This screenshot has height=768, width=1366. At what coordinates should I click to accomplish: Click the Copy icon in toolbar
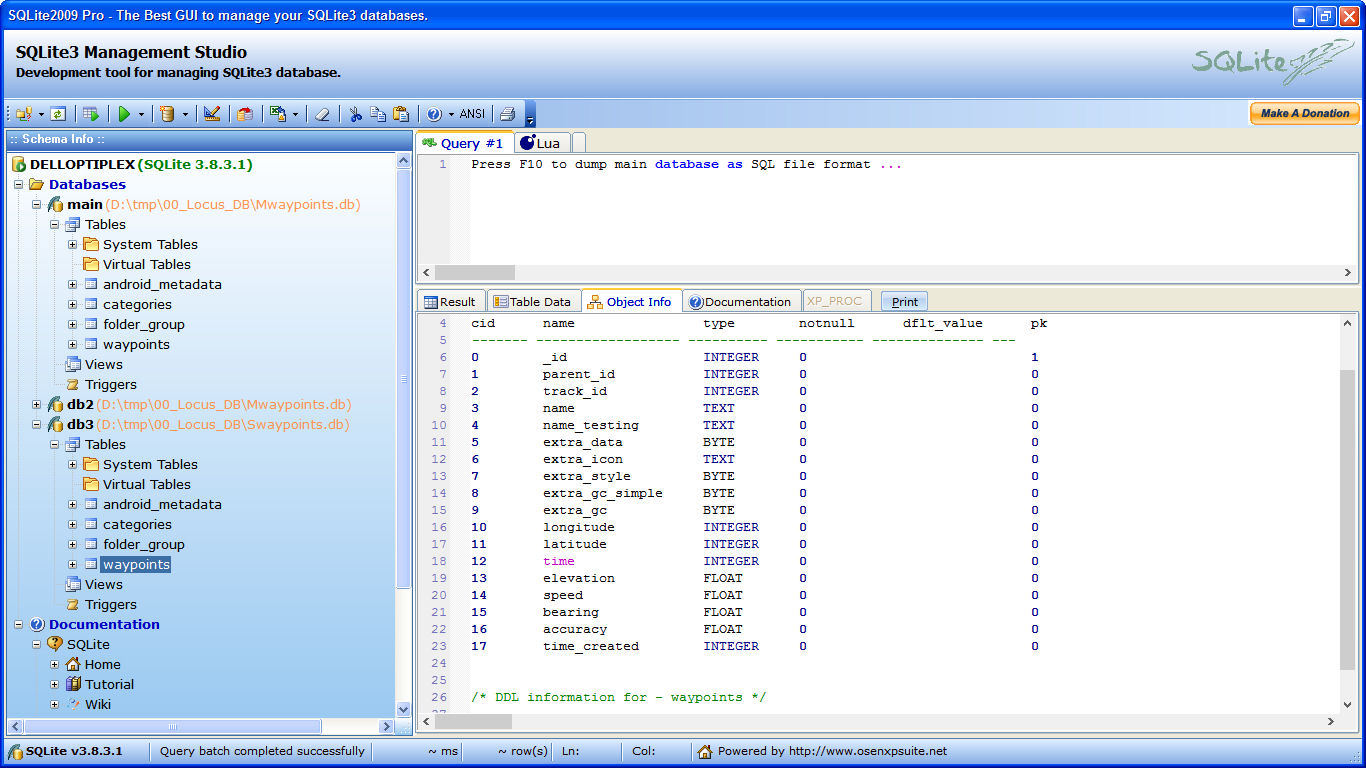[x=378, y=114]
